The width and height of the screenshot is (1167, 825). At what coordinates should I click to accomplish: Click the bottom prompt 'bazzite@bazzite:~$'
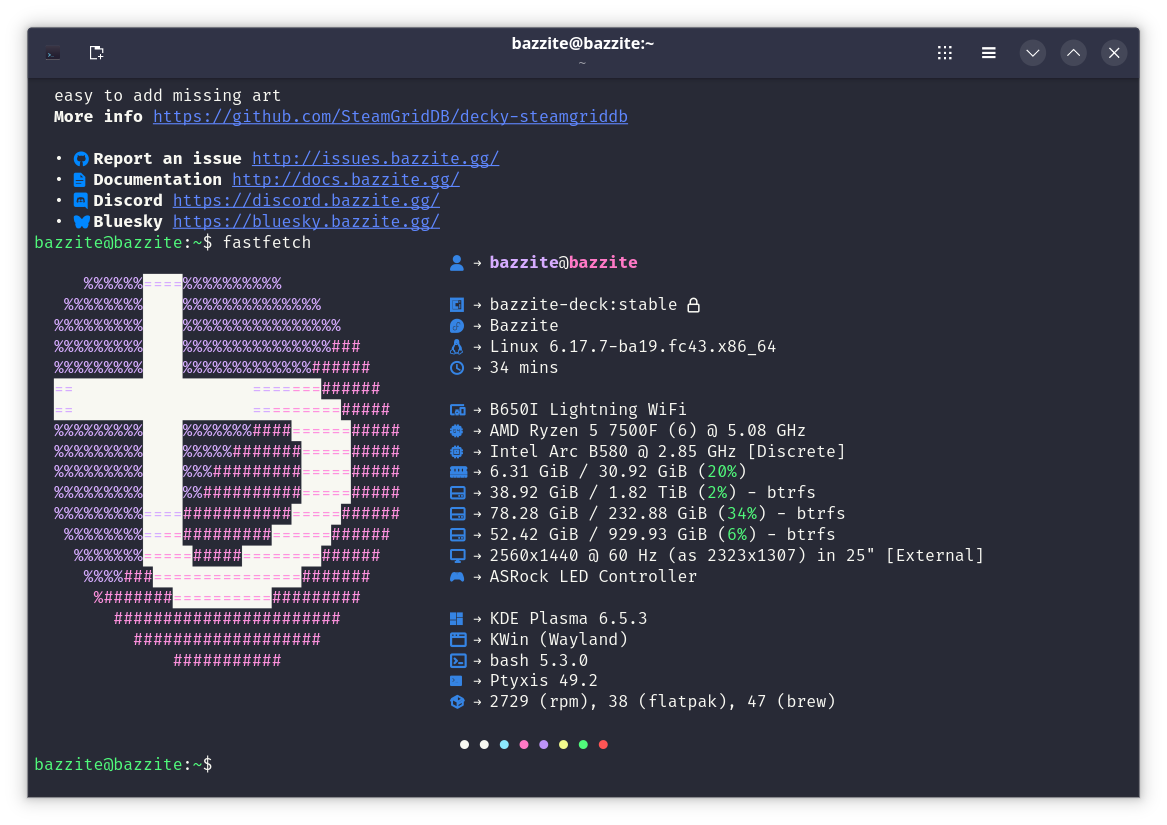[124, 765]
